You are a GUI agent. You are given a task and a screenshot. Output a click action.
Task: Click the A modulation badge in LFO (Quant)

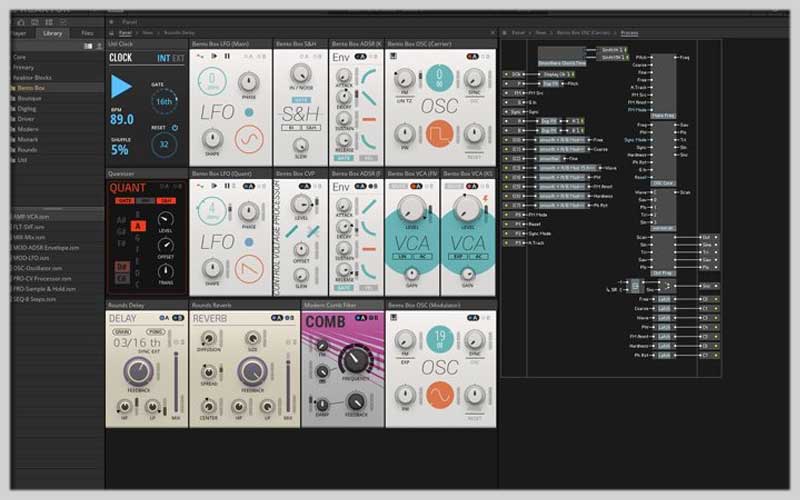tap(248, 186)
